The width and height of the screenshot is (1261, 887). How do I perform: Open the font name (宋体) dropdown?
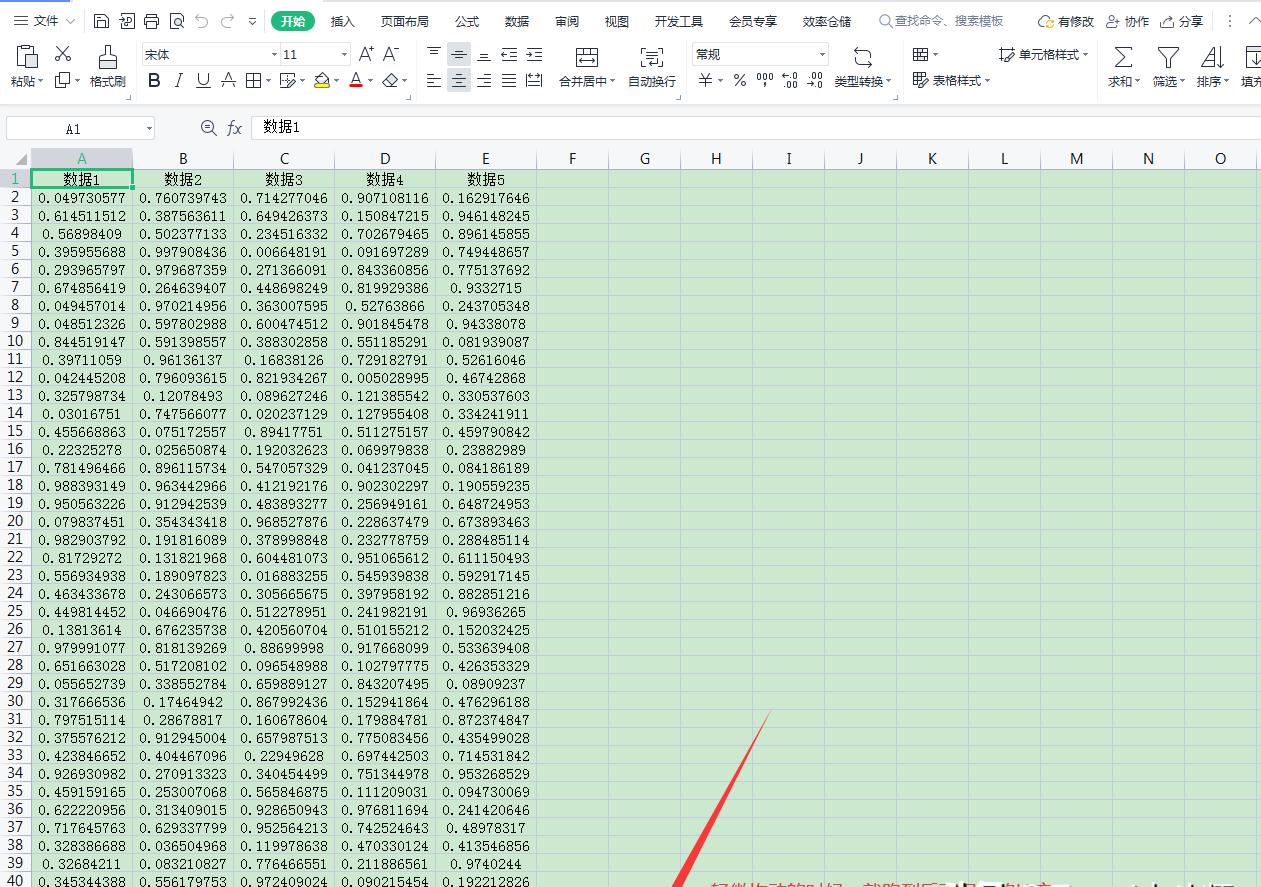[x=274, y=54]
